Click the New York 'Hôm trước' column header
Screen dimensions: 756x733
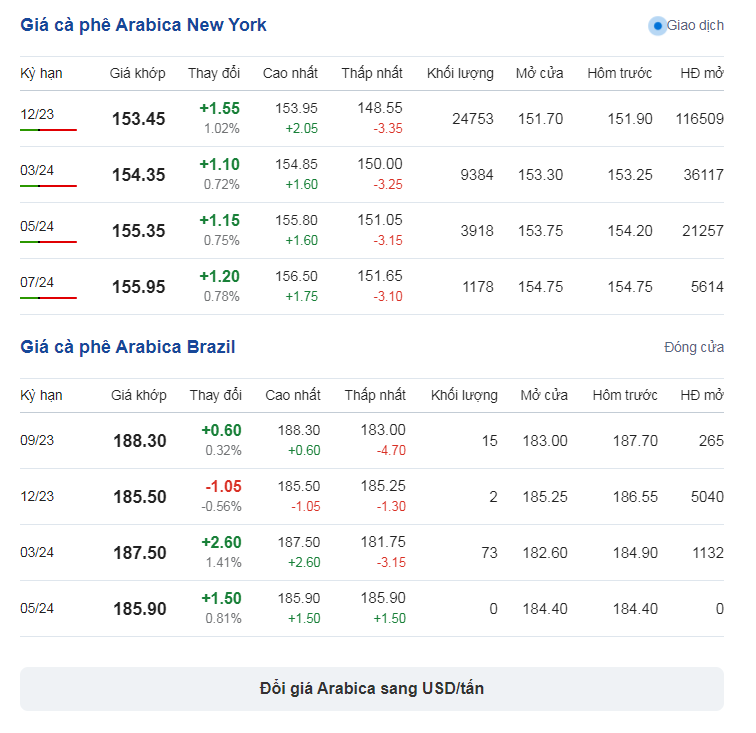click(x=620, y=73)
